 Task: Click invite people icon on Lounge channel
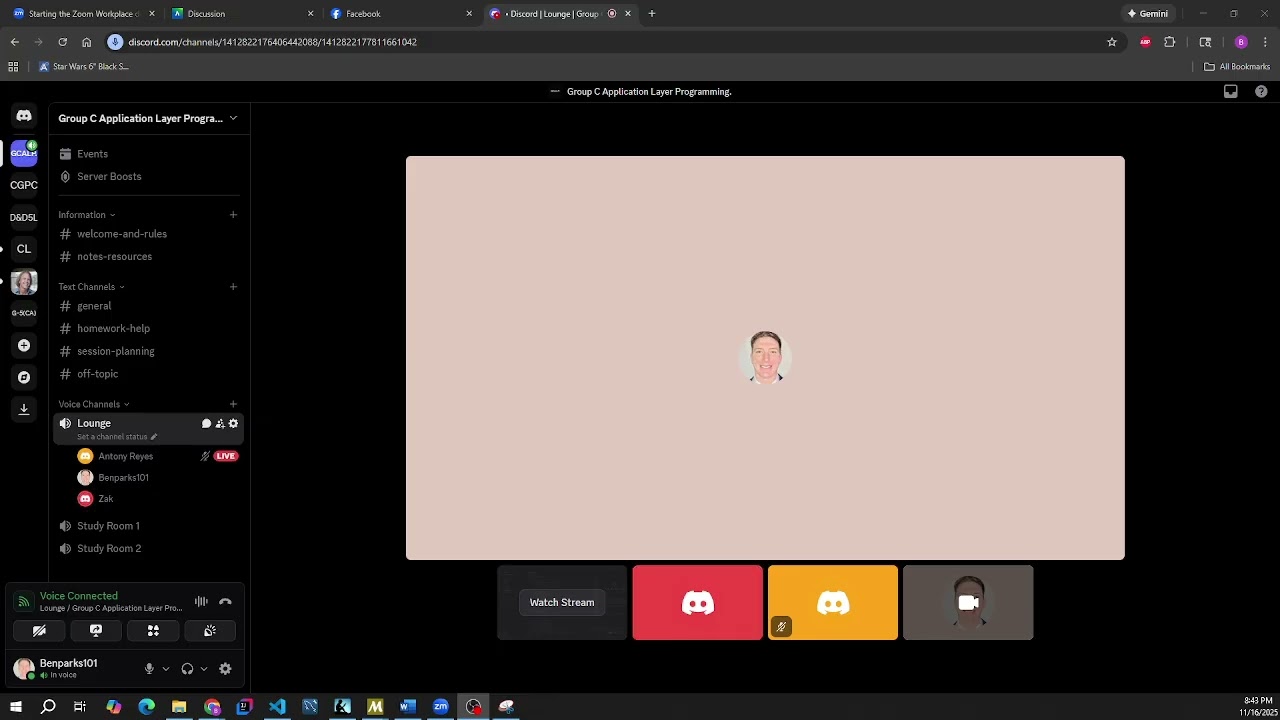click(220, 424)
